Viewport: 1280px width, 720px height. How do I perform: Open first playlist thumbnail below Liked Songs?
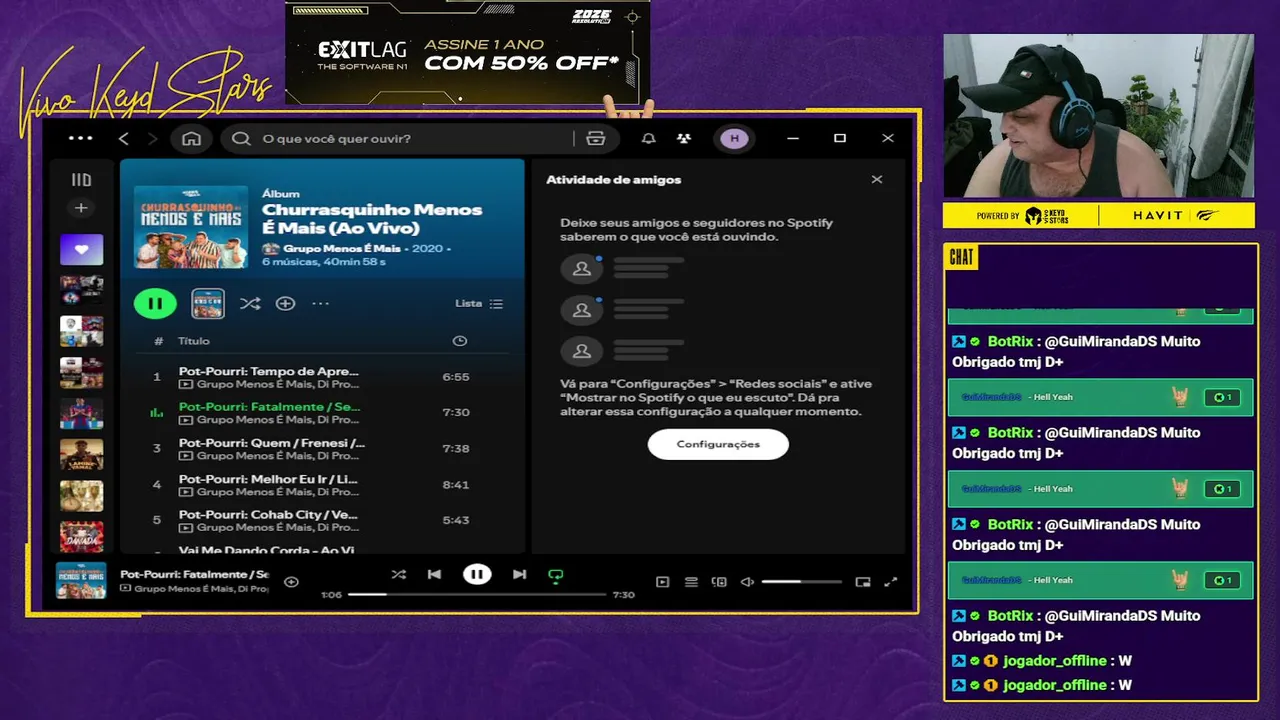coord(81,290)
